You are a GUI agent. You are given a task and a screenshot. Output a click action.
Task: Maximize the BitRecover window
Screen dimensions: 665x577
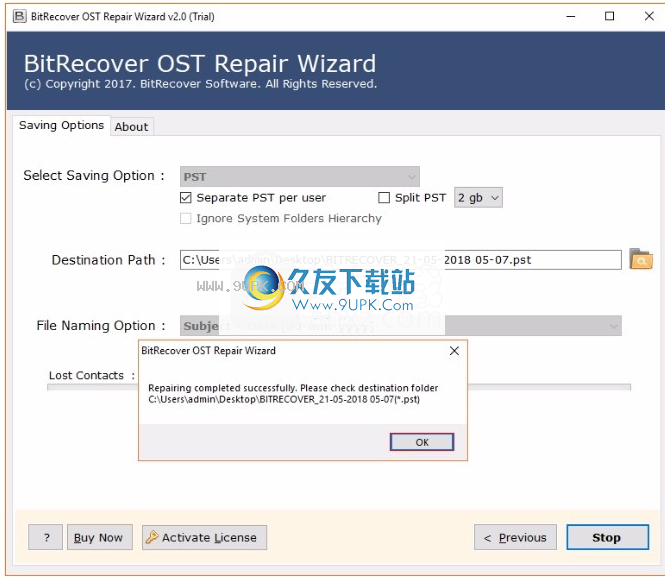pyautogui.click(x=609, y=16)
